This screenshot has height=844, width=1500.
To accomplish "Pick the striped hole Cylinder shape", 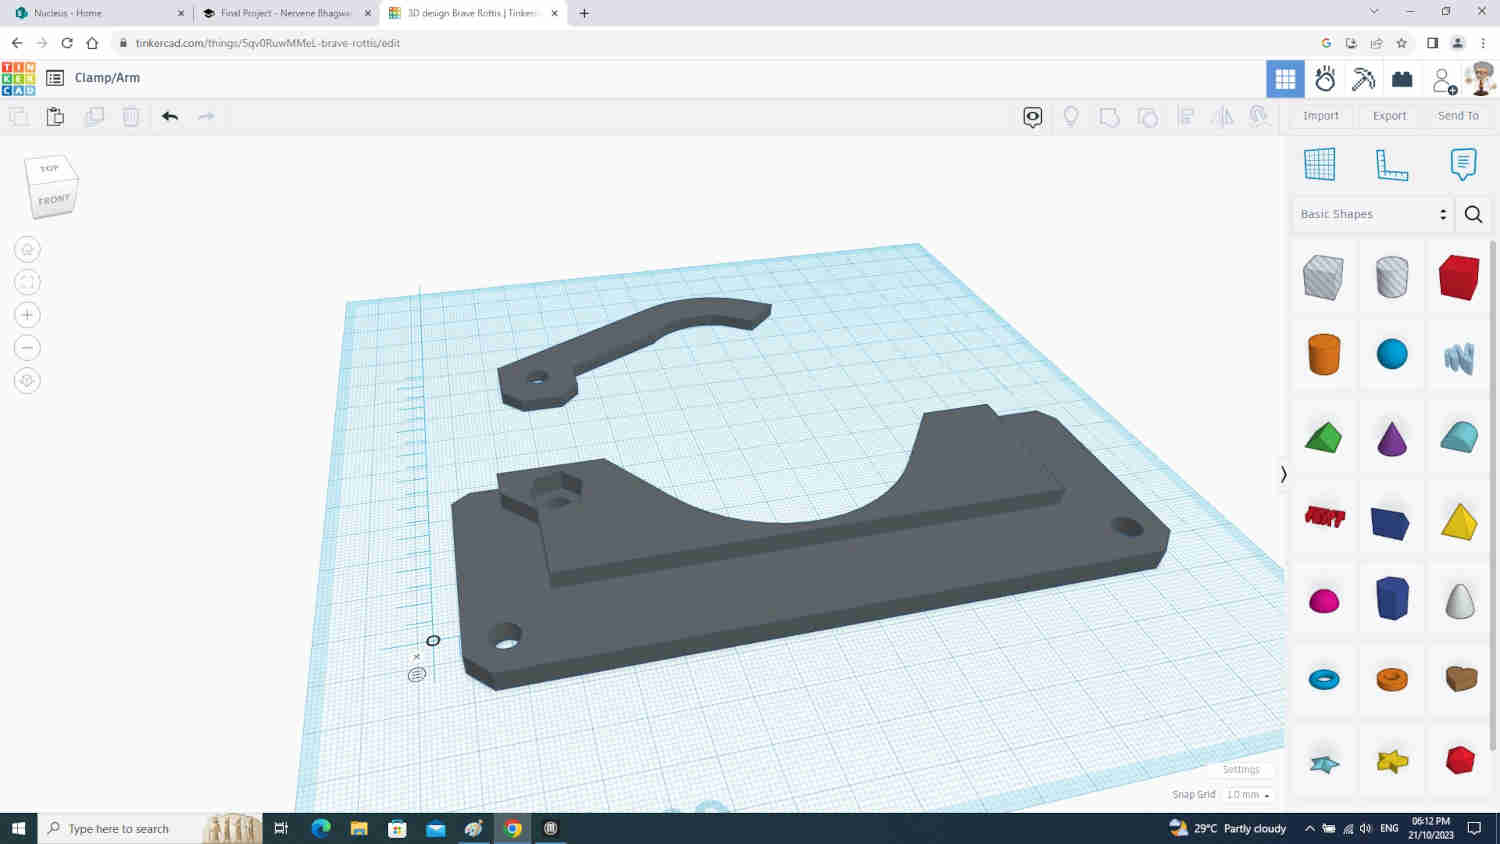I will (1391, 277).
